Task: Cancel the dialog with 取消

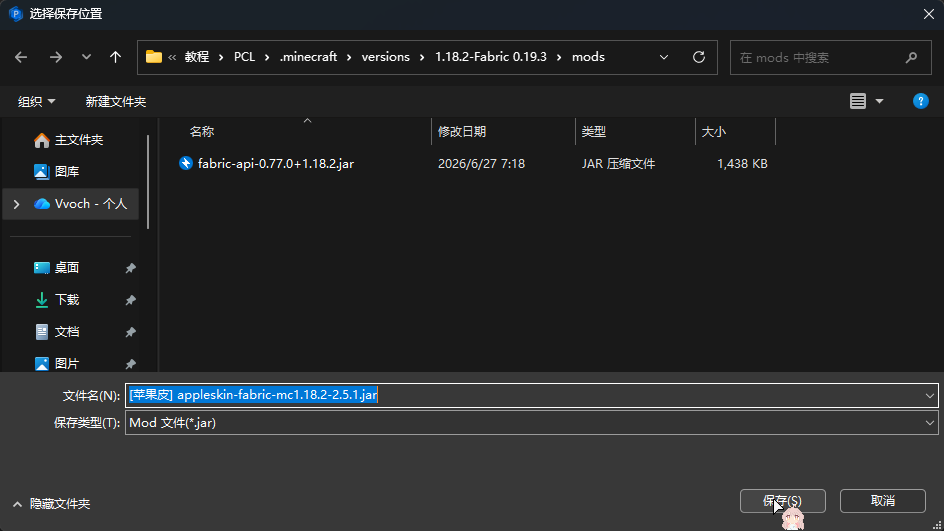Action: coord(883,501)
